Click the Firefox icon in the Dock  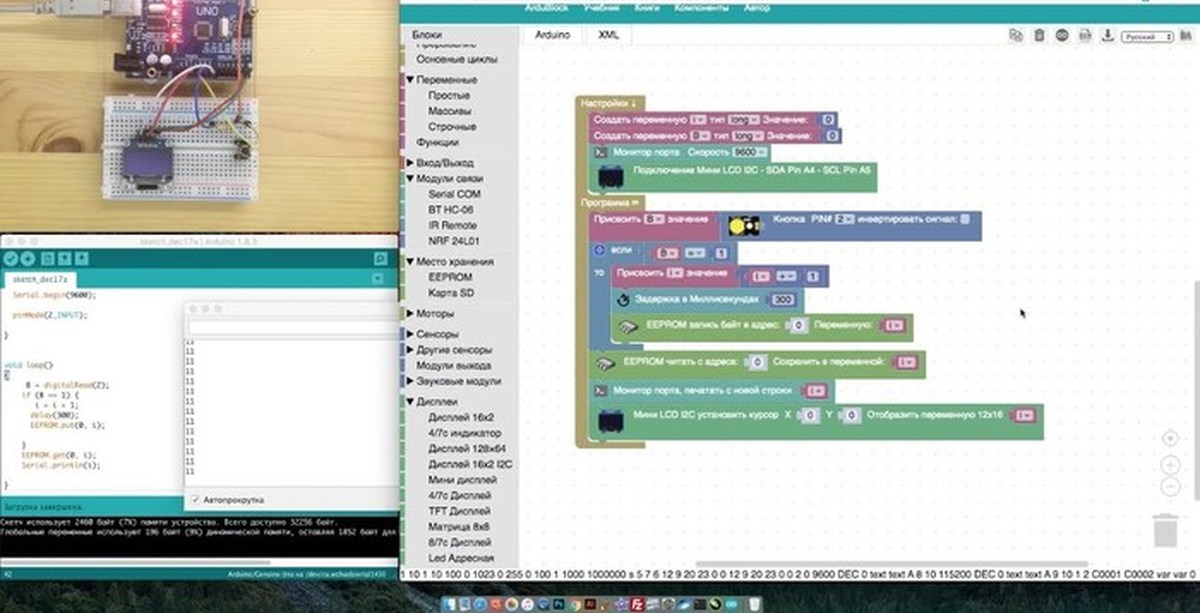[x=494, y=605]
